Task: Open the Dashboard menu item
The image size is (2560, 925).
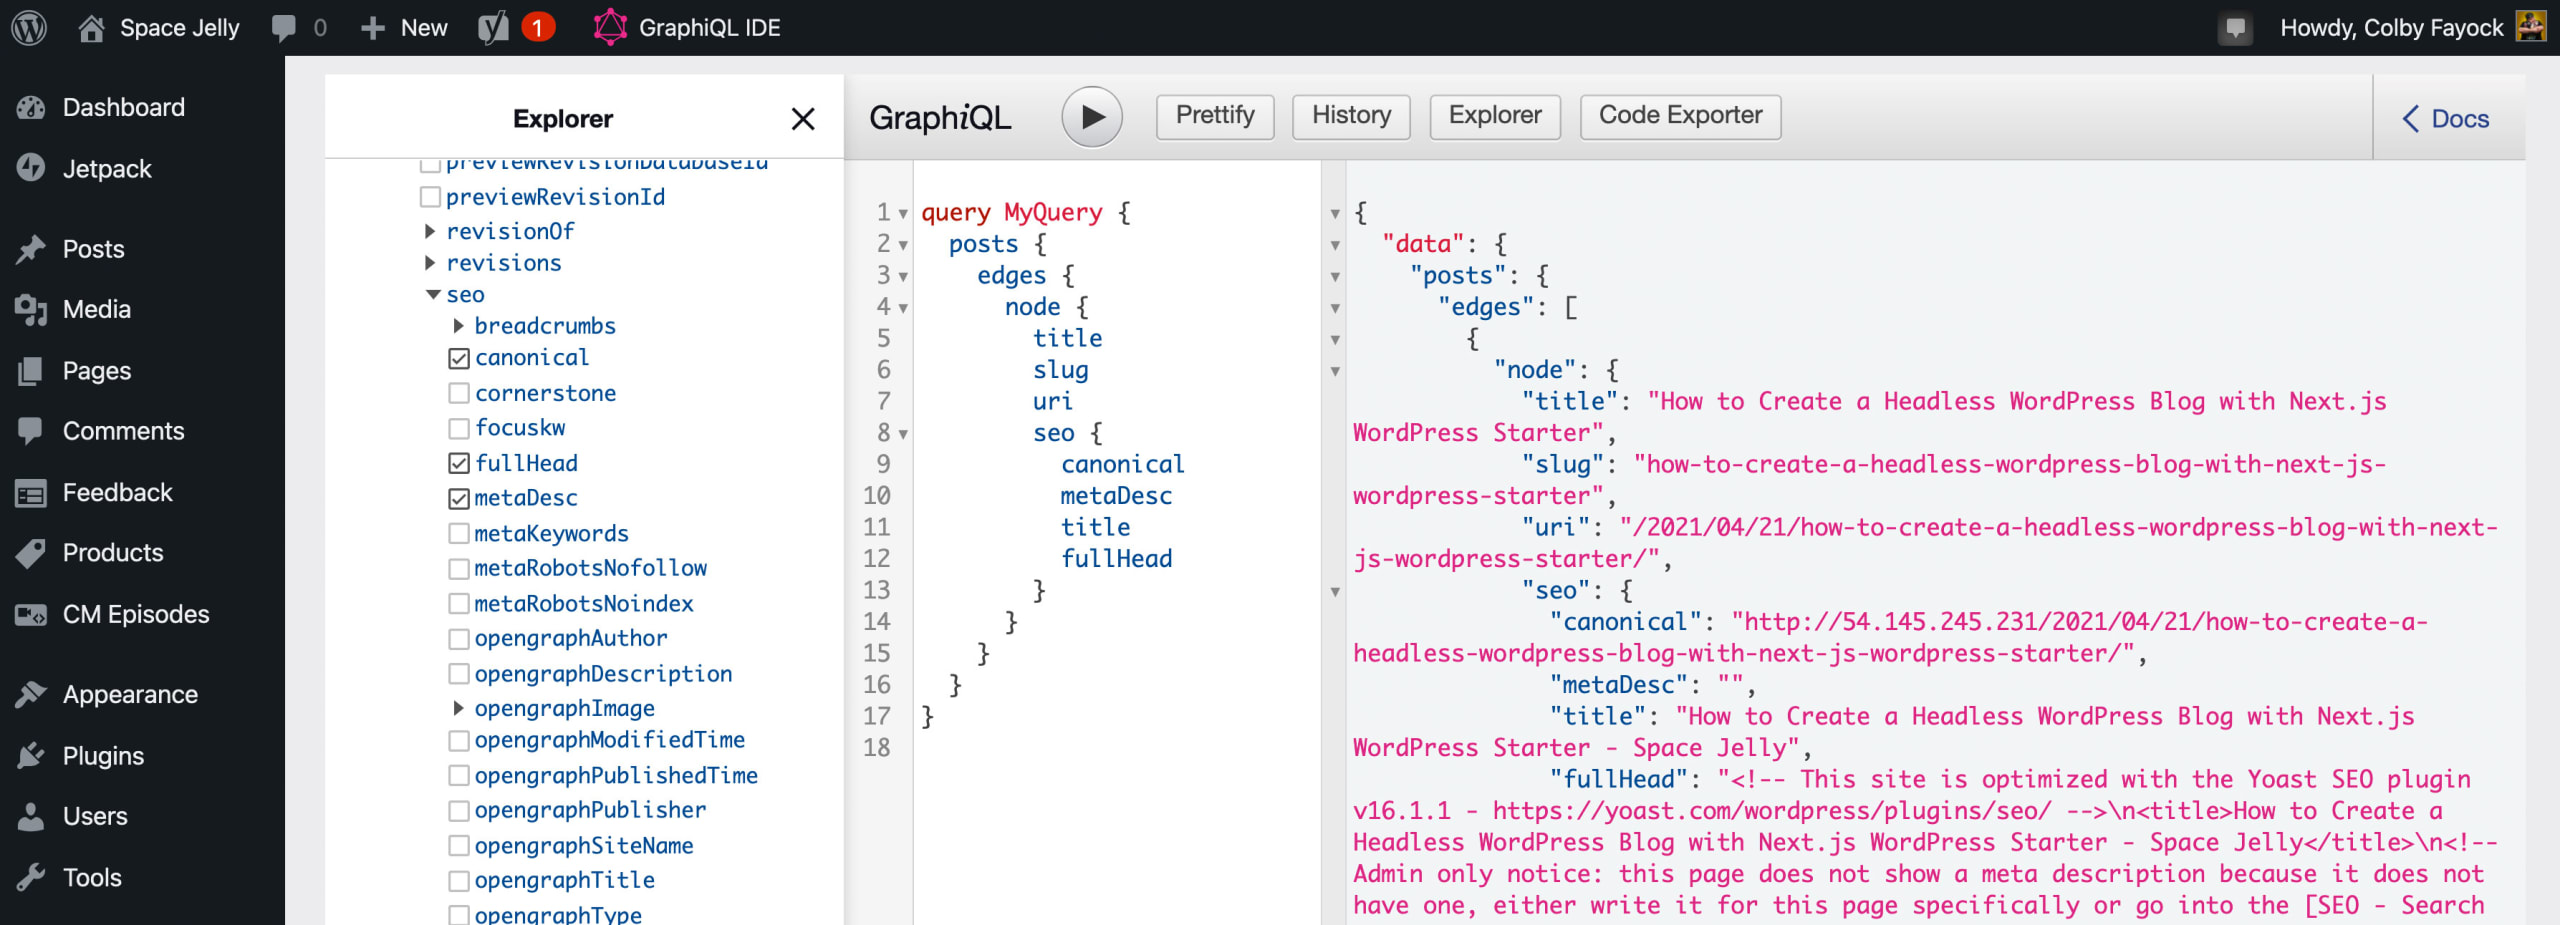Action: [x=124, y=107]
